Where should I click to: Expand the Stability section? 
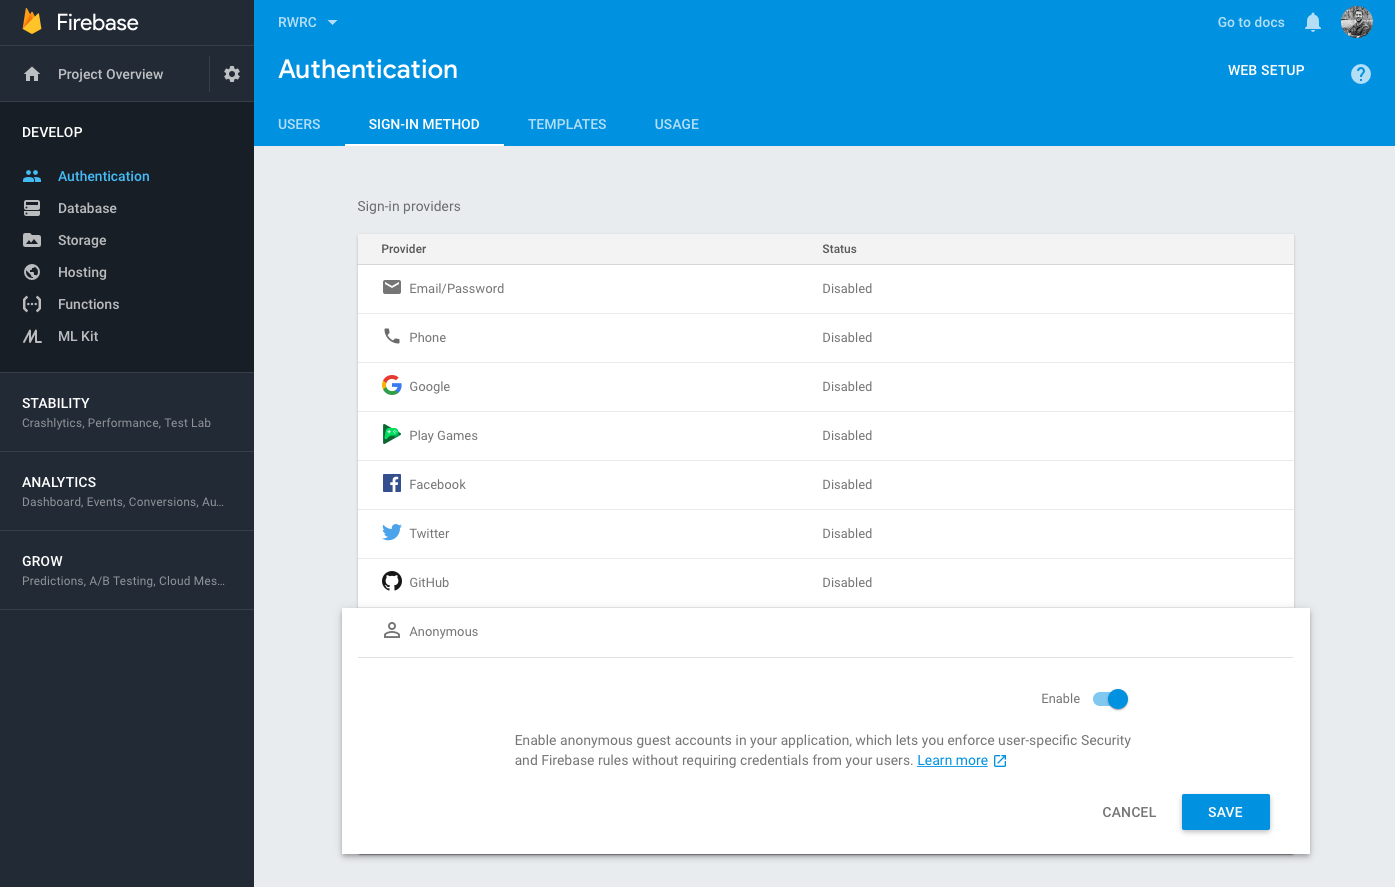(127, 412)
